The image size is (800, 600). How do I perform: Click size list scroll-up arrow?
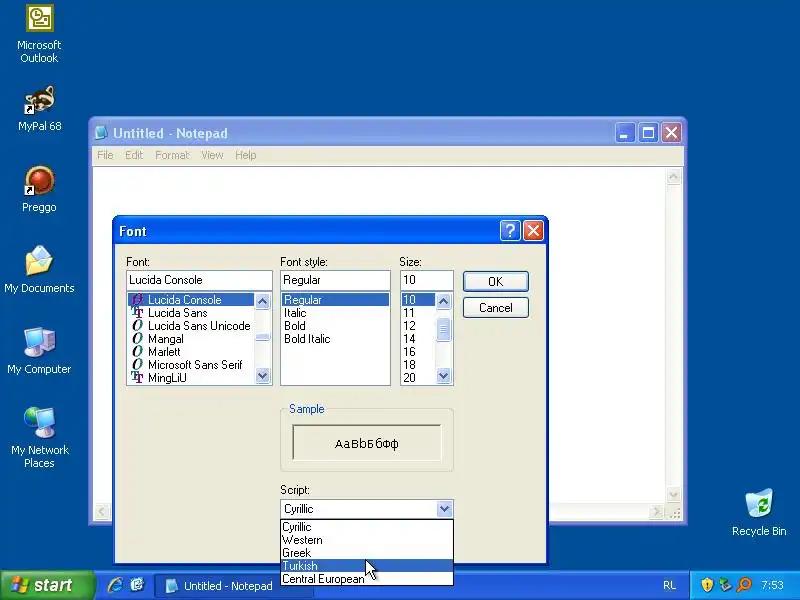pos(444,301)
